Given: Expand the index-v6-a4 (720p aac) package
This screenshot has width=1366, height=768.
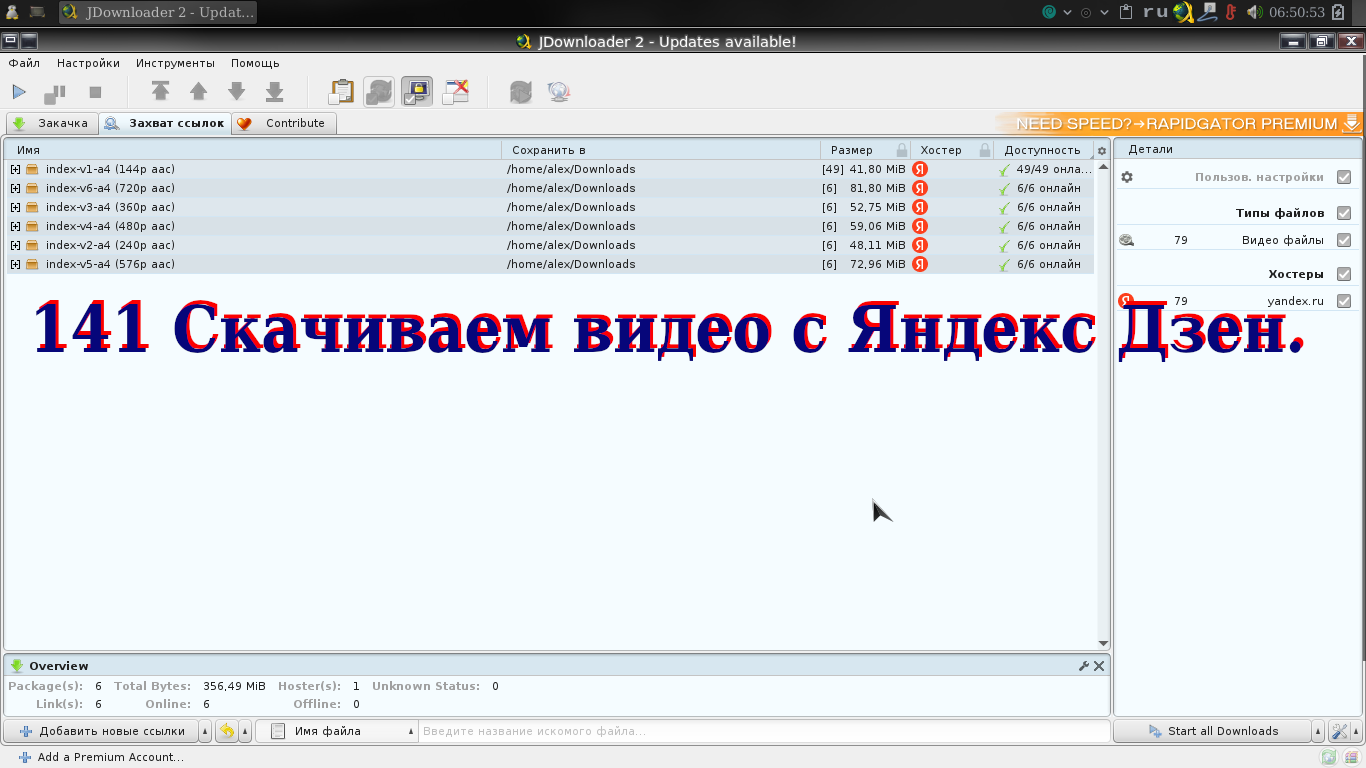Looking at the screenshot, I should 15,188.
